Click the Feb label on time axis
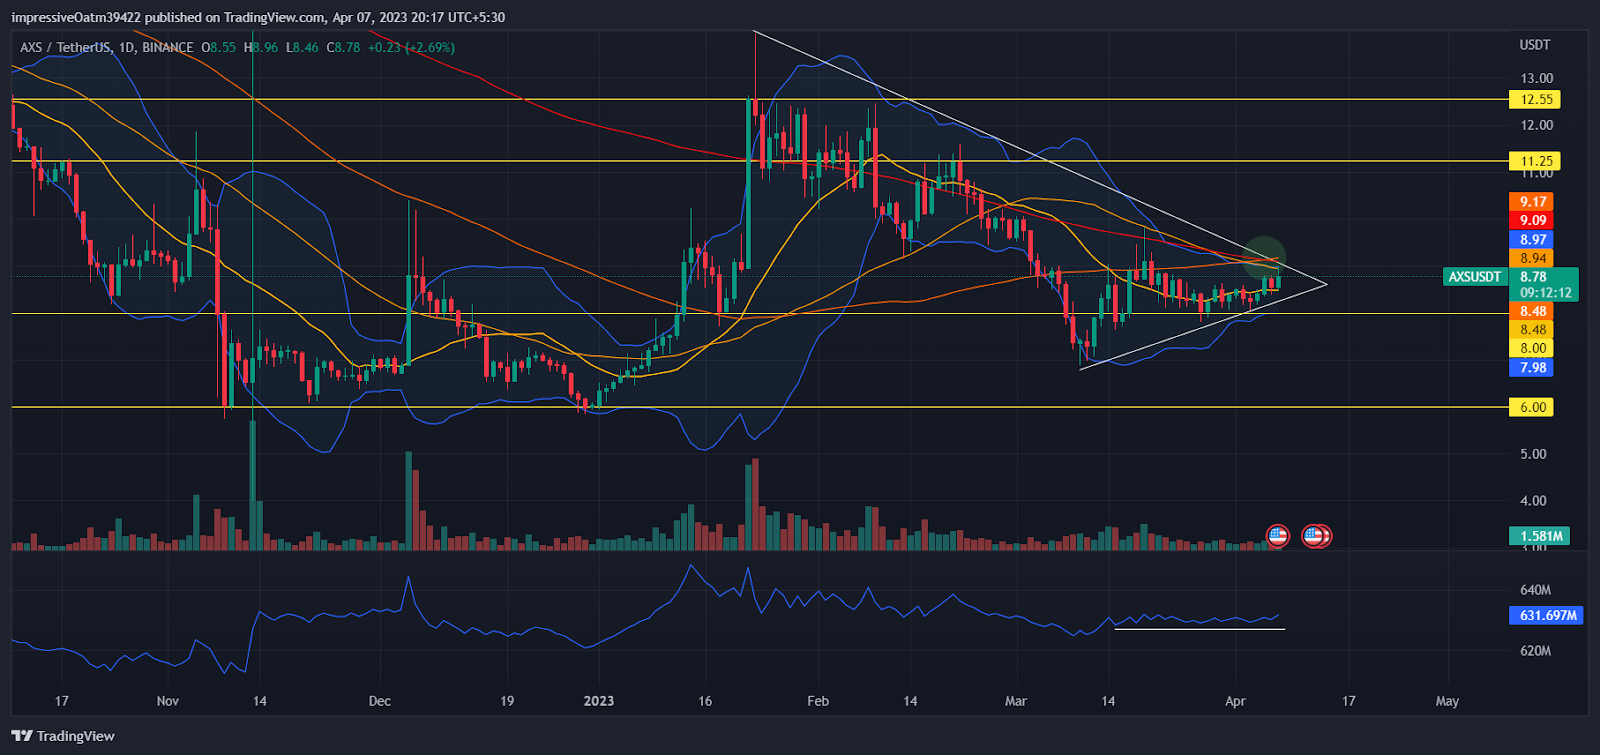Image resolution: width=1600 pixels, height=755 pixels. (818, 701)
